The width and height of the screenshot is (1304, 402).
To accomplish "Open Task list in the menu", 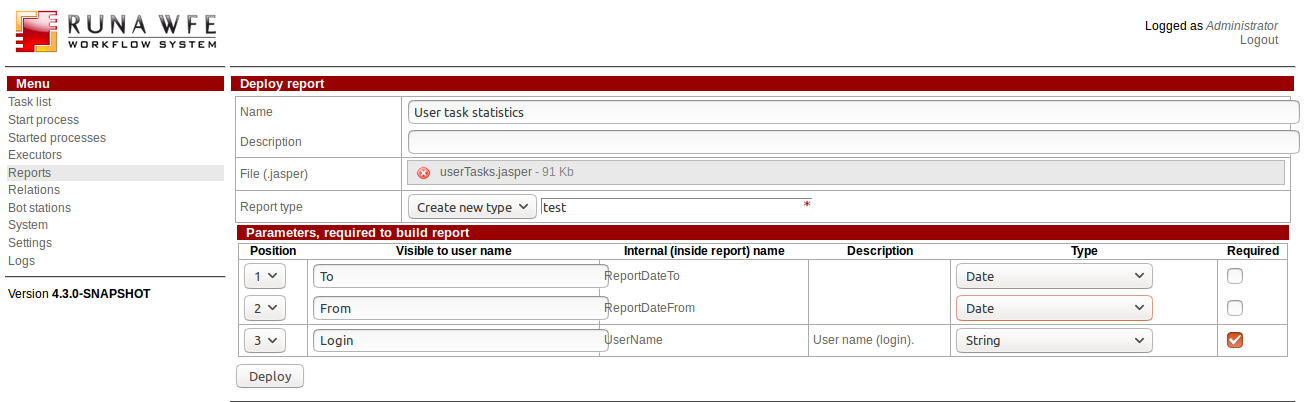I will [x=30, y=102].
